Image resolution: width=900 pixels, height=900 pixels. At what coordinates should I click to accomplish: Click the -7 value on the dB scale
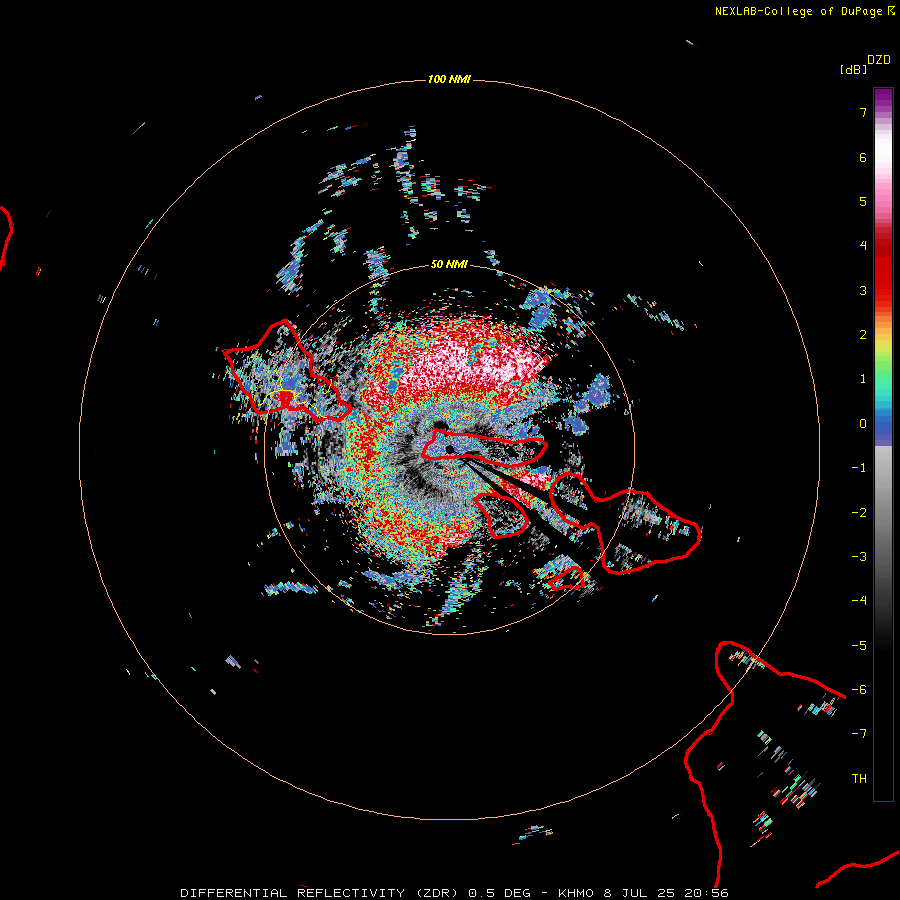(x=859, y=734)
